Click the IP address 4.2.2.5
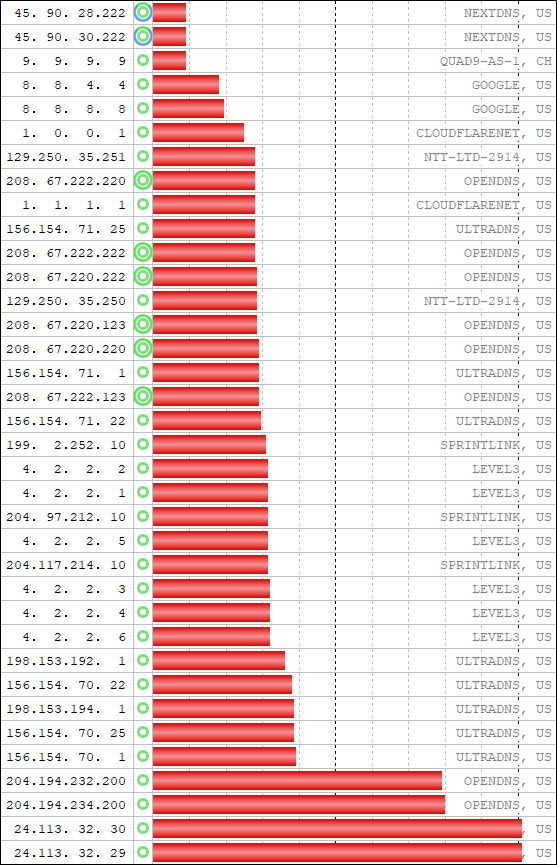Image resolution: width=557 pixels, height=865 pixels. (x=74, y=541)
